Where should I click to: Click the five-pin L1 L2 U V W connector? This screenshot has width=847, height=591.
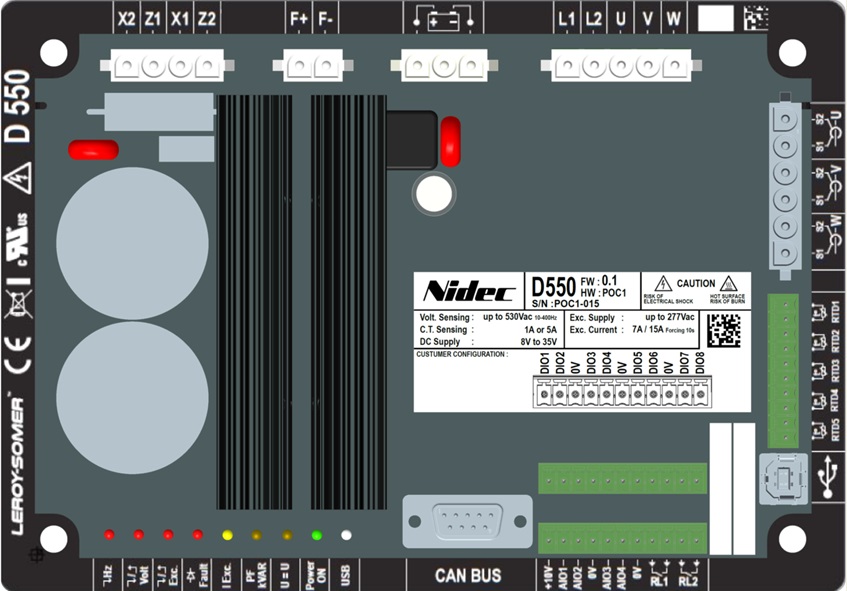[x=621, y=65]
